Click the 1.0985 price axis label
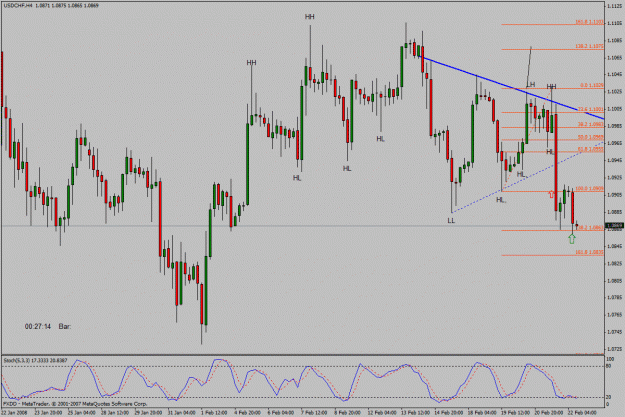 click(614, 126)
